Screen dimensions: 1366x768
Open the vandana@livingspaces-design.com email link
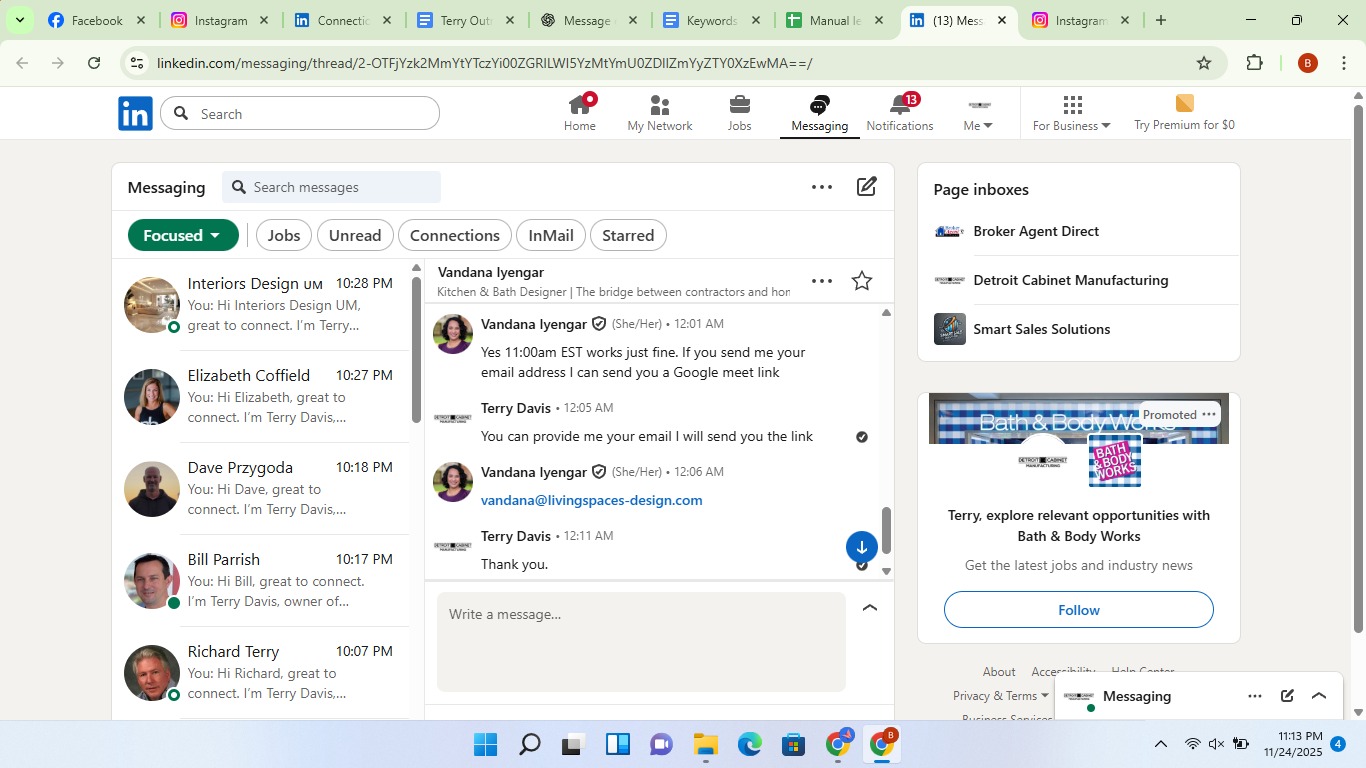tap(591, 500)
